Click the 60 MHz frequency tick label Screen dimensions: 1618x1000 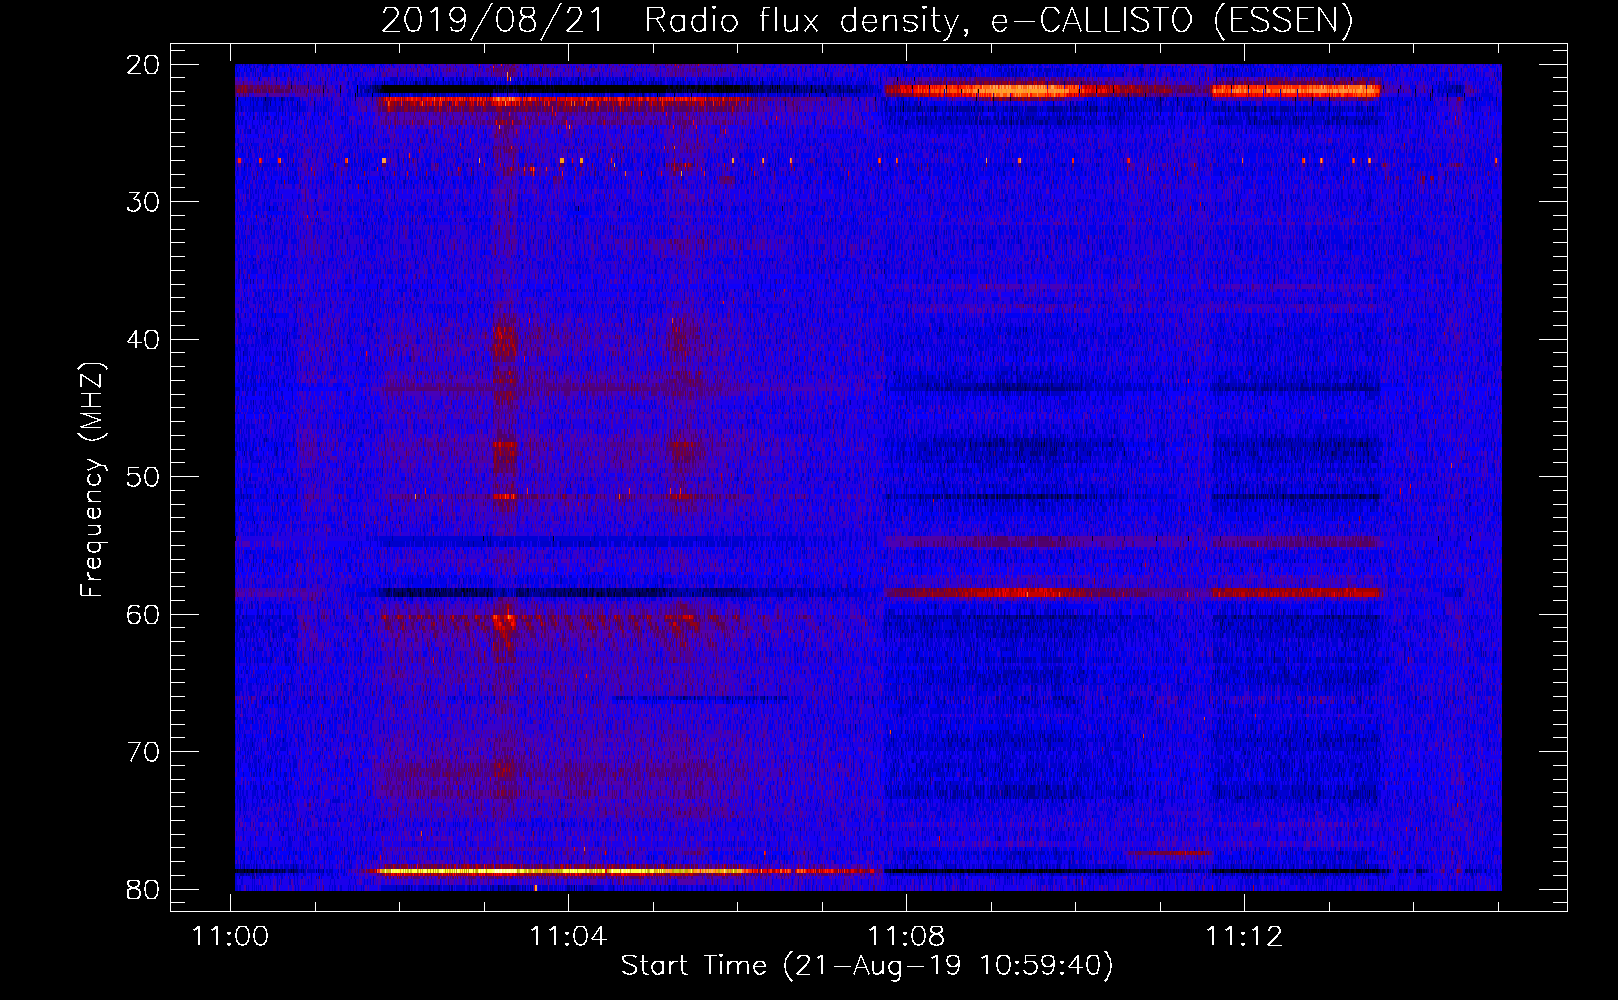pos(144,614)
